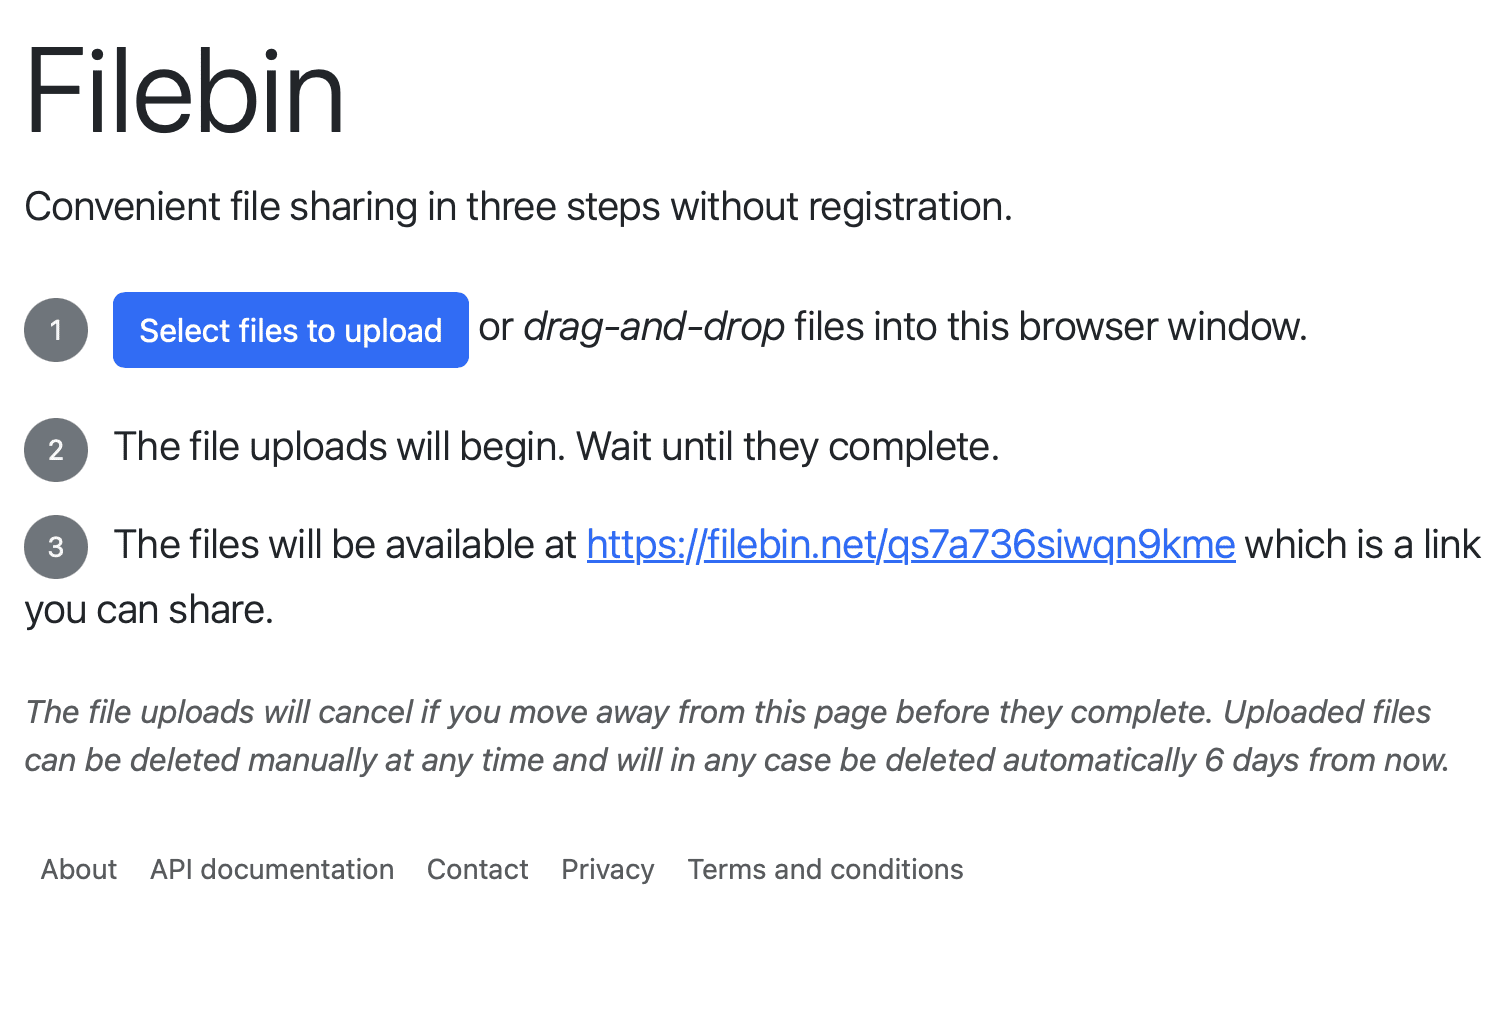Click the Filebin page heading
The image size is (1502, 1020).
(x=185, y=92)
